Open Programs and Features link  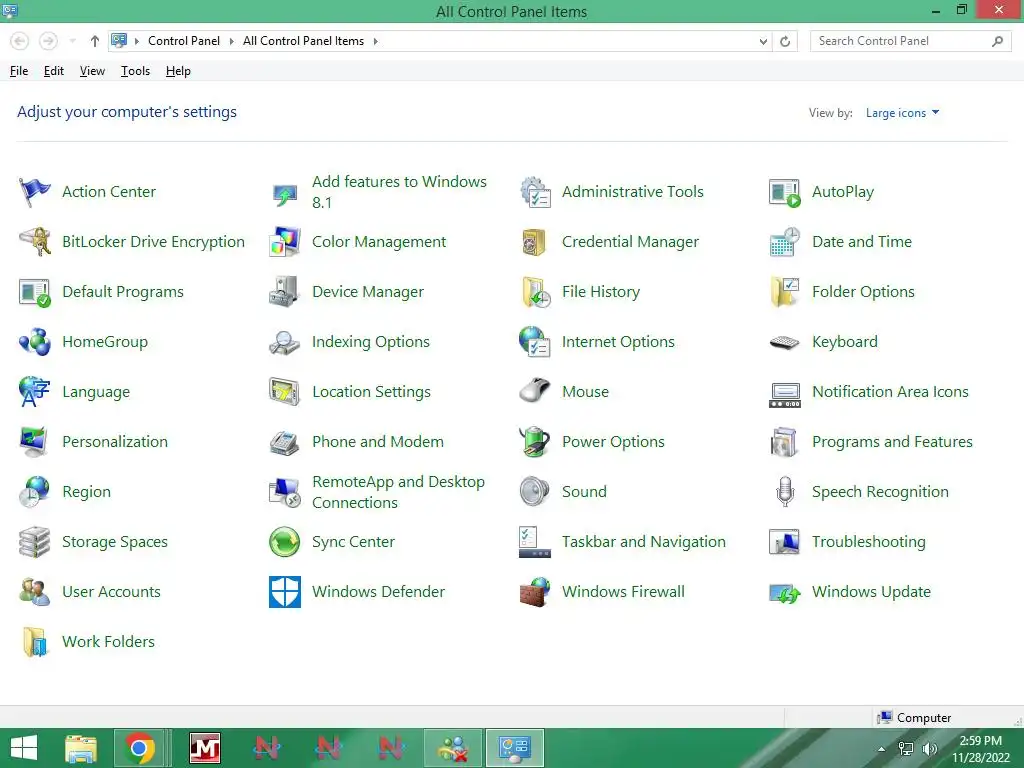click(x=892, y=442)
